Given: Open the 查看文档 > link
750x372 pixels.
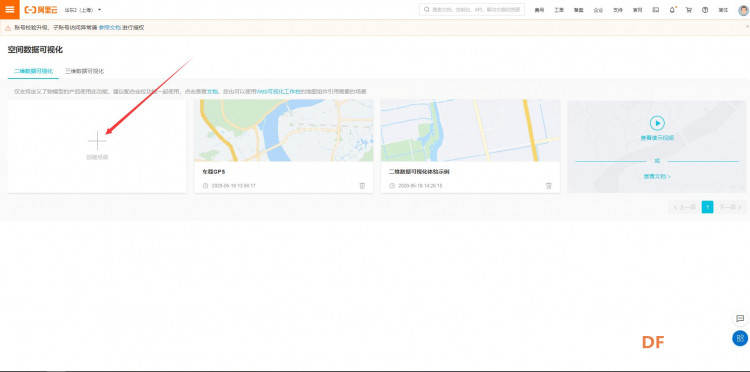Looking at the screenshot, I should click(657, 176).
